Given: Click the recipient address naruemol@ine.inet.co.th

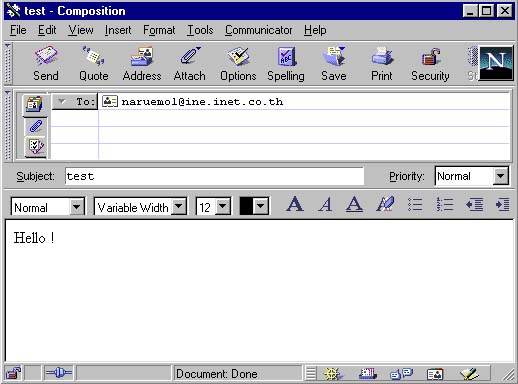Looking at the screenshot, I should [202, 101].
